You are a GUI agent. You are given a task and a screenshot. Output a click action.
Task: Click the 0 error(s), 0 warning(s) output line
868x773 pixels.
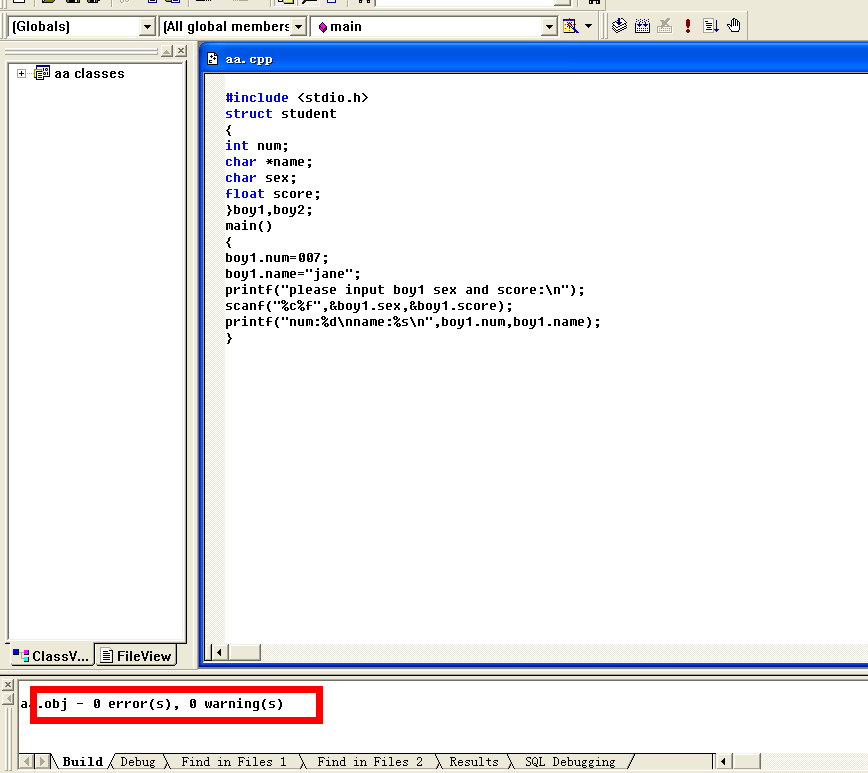(188, 704)
